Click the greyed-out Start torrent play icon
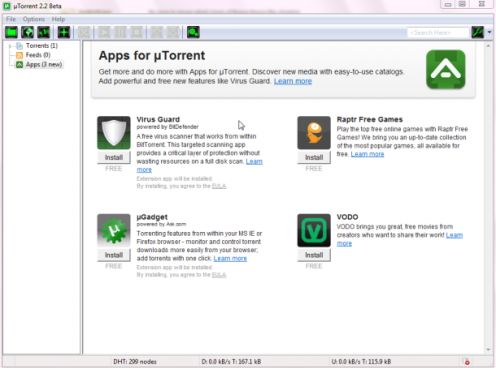 104,32
